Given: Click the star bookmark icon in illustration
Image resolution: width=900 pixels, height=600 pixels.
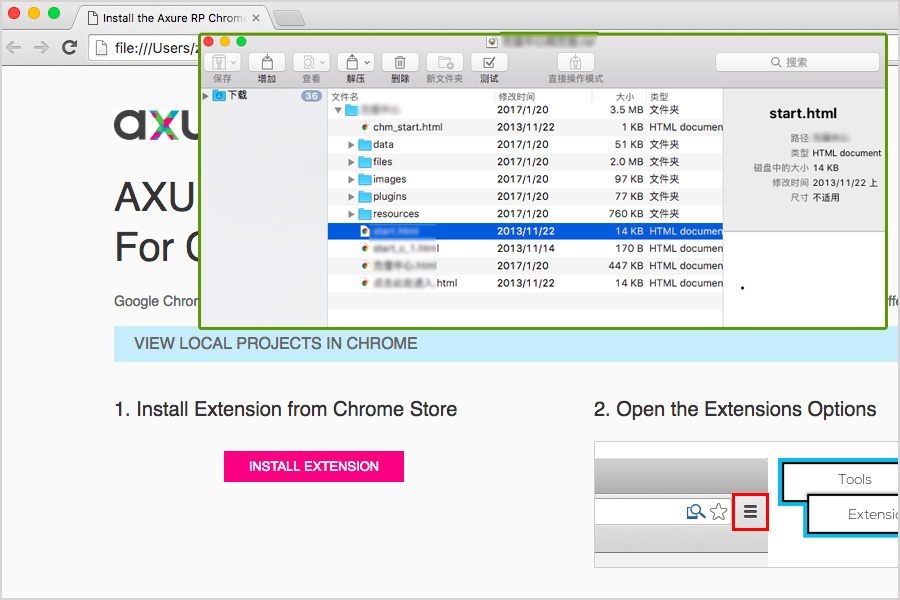Looking at the screenshot, I should pyautogui.click(x=718, y=512).
